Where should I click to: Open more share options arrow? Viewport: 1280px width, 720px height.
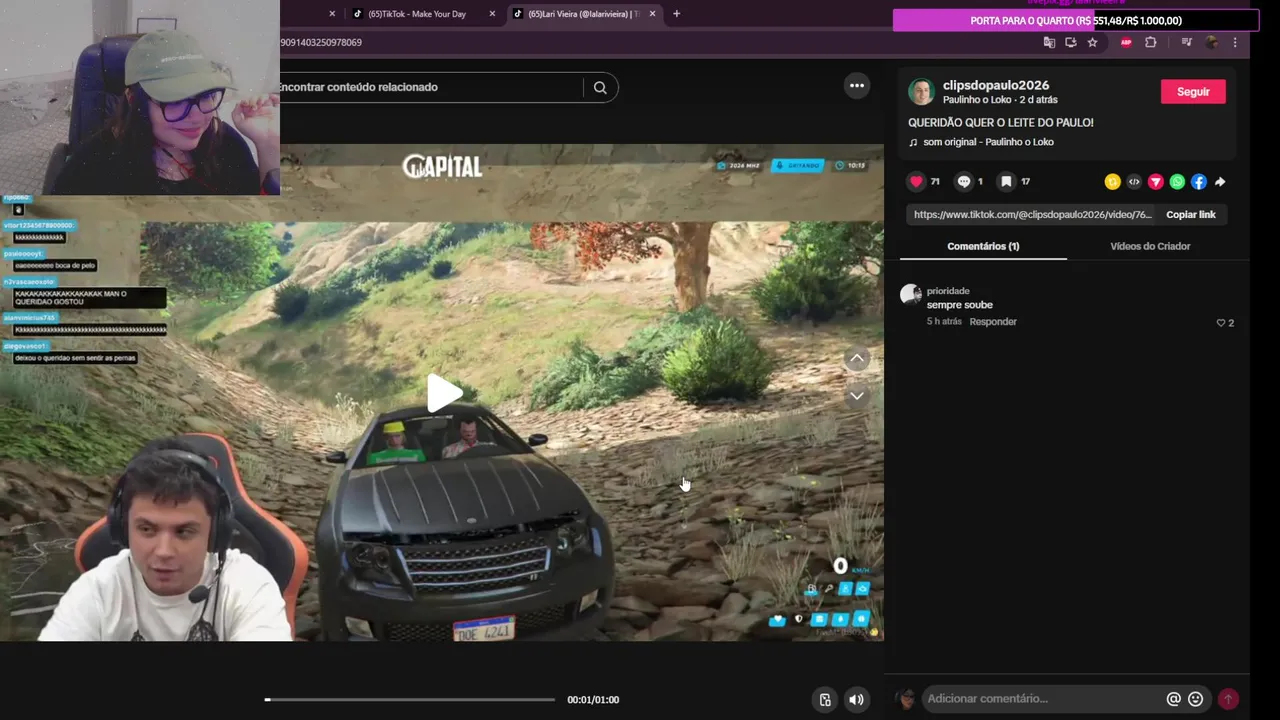point(1220,182)
